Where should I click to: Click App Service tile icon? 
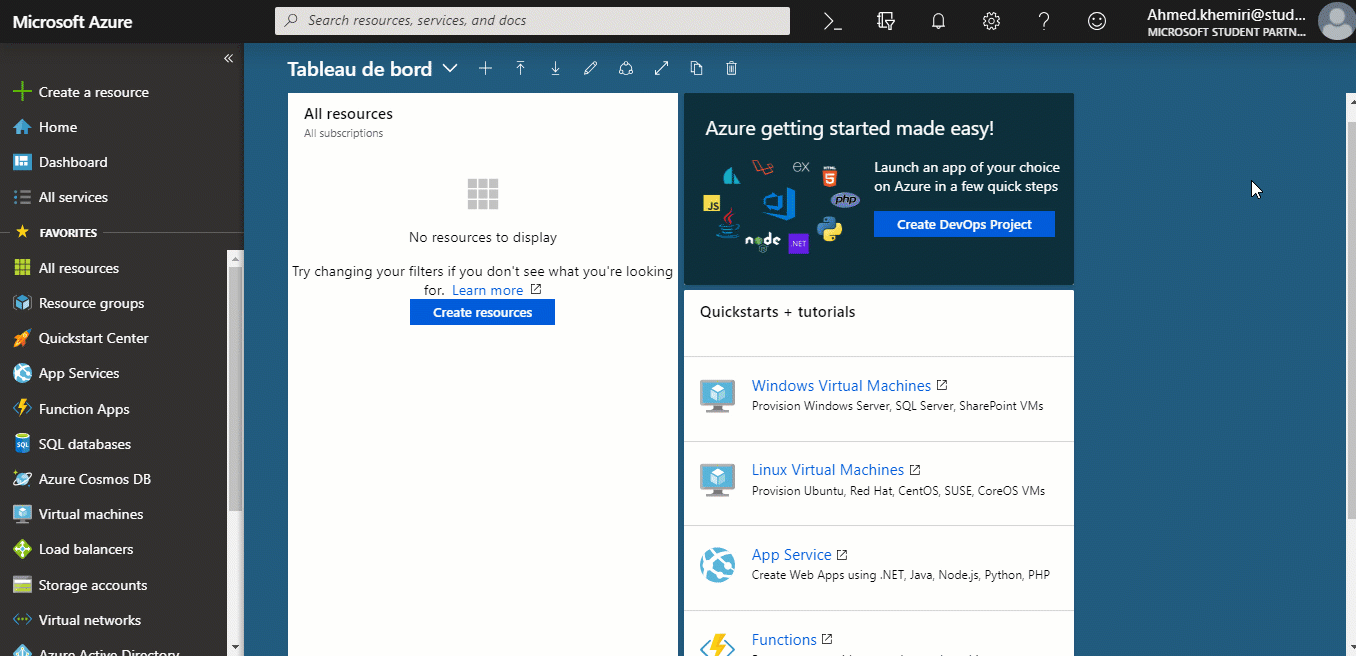[718, 565]
